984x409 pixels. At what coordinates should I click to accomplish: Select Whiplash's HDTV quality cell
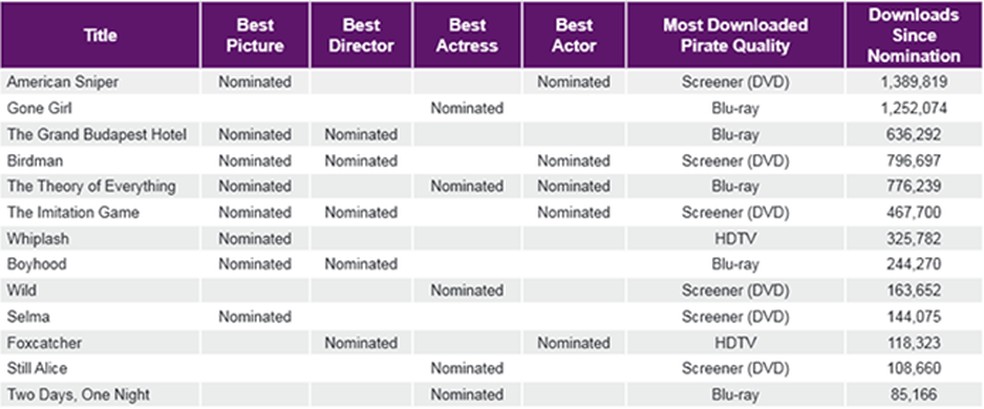[735, 238]
